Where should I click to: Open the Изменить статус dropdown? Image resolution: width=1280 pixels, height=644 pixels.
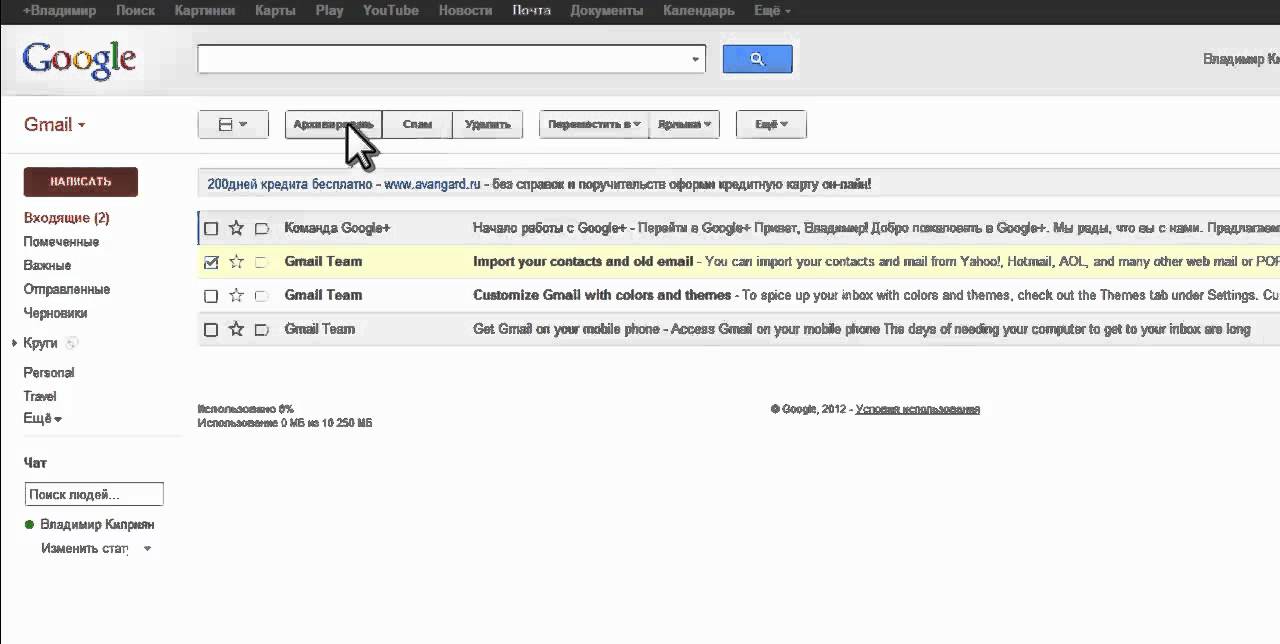pyautogui.click(x=148, y=549)
